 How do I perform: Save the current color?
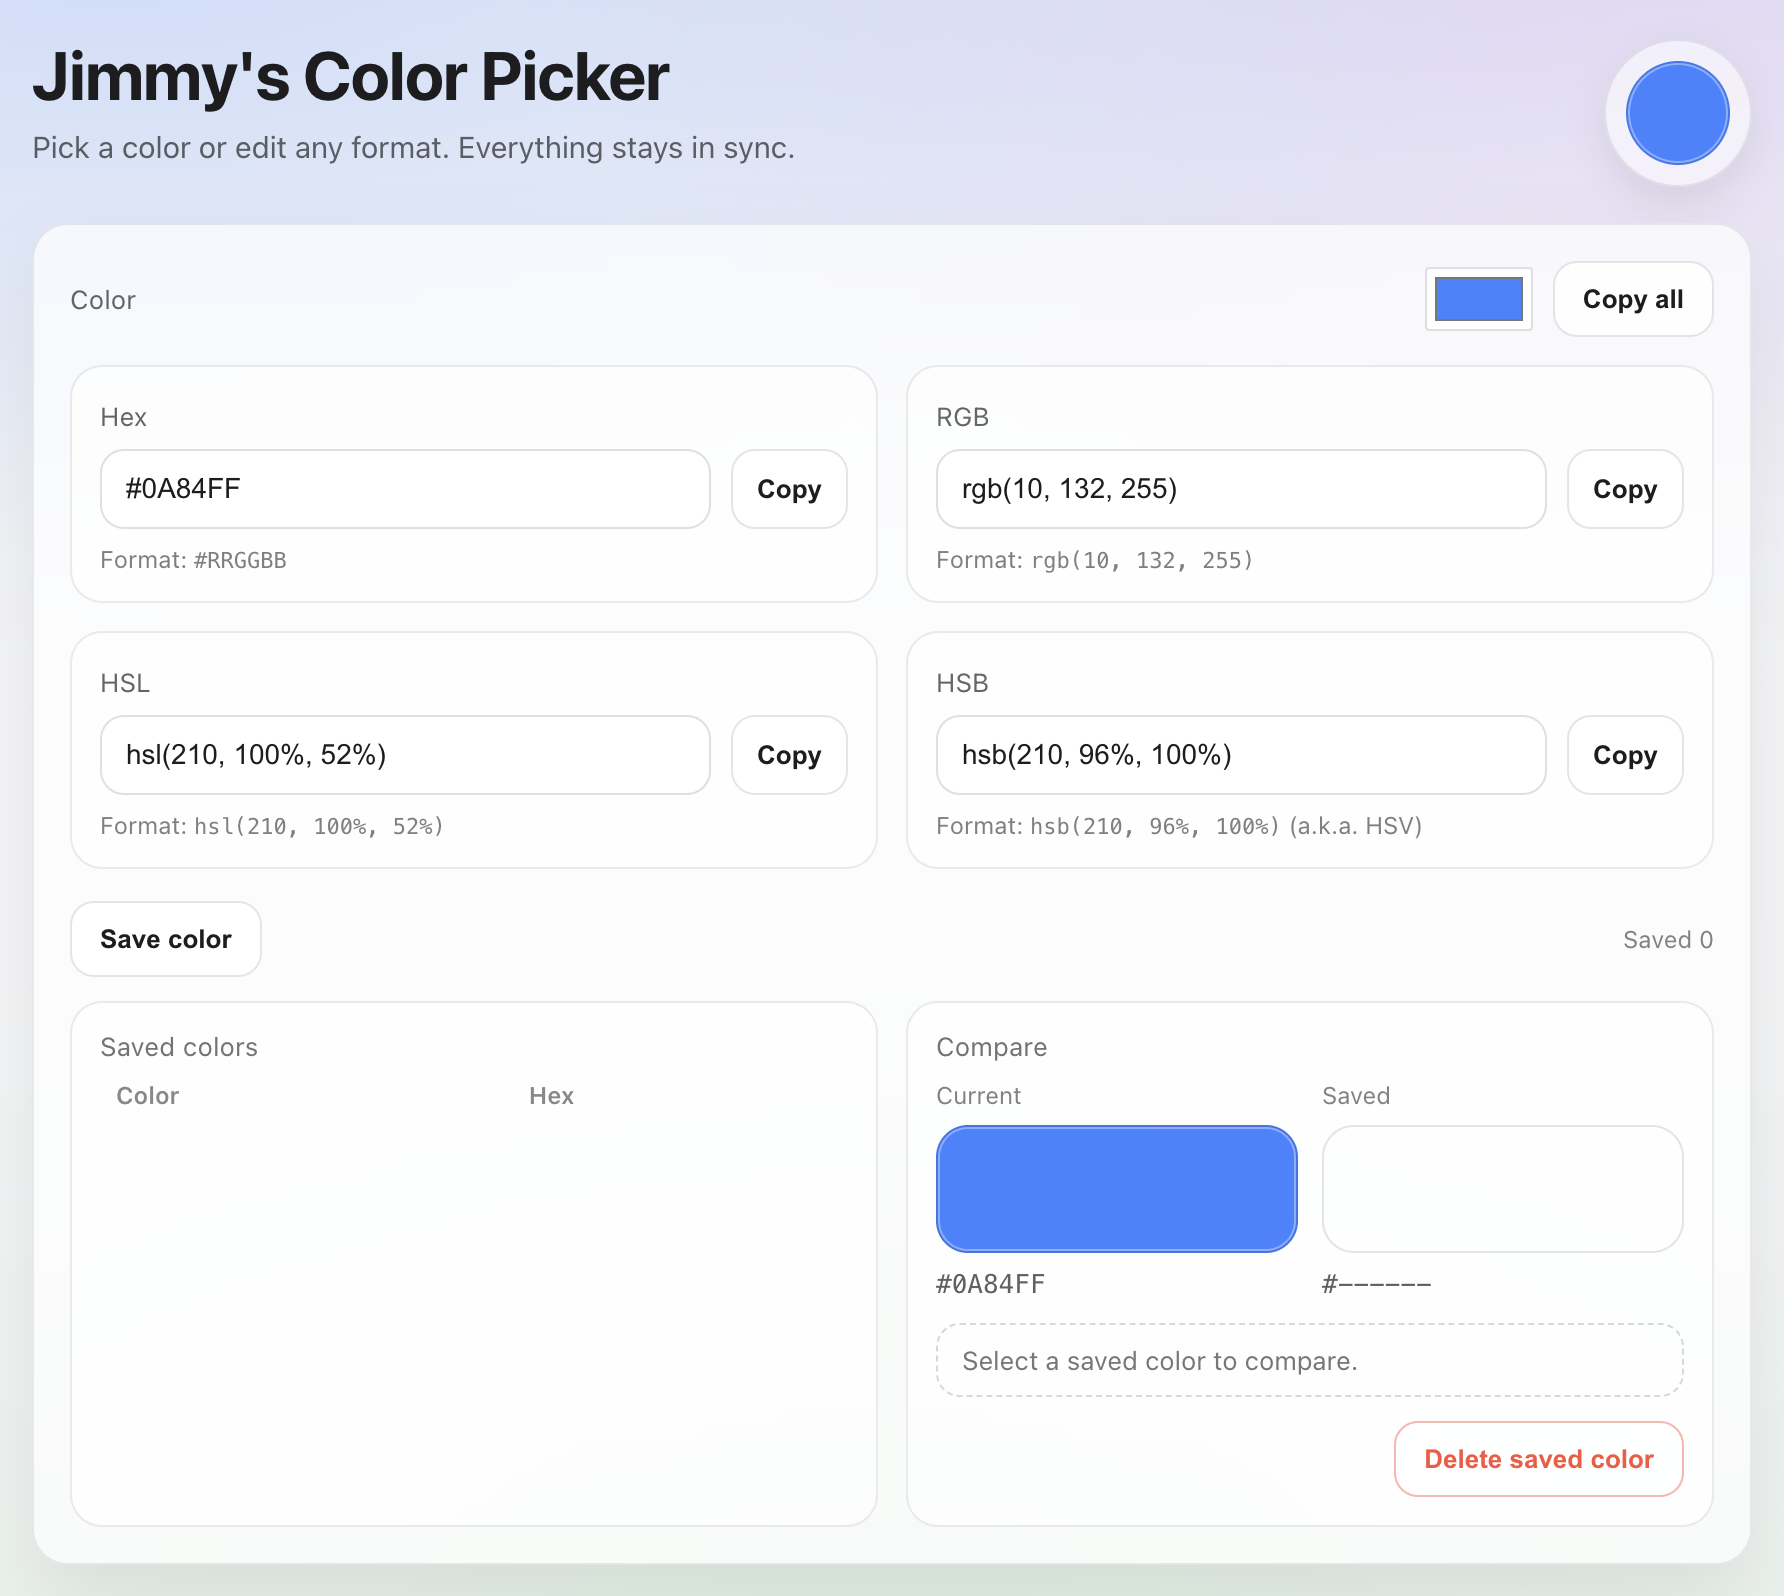tap(166, 939)
